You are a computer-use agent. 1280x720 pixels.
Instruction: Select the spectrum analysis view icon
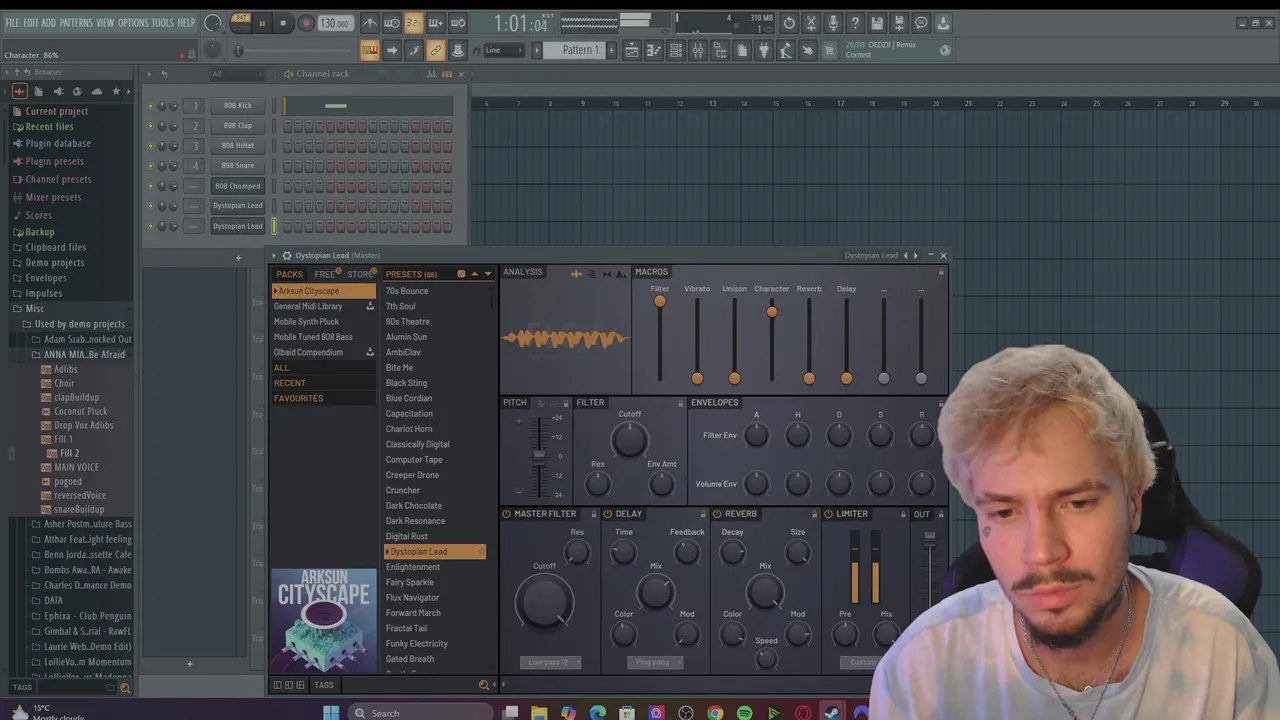point(621,274)
